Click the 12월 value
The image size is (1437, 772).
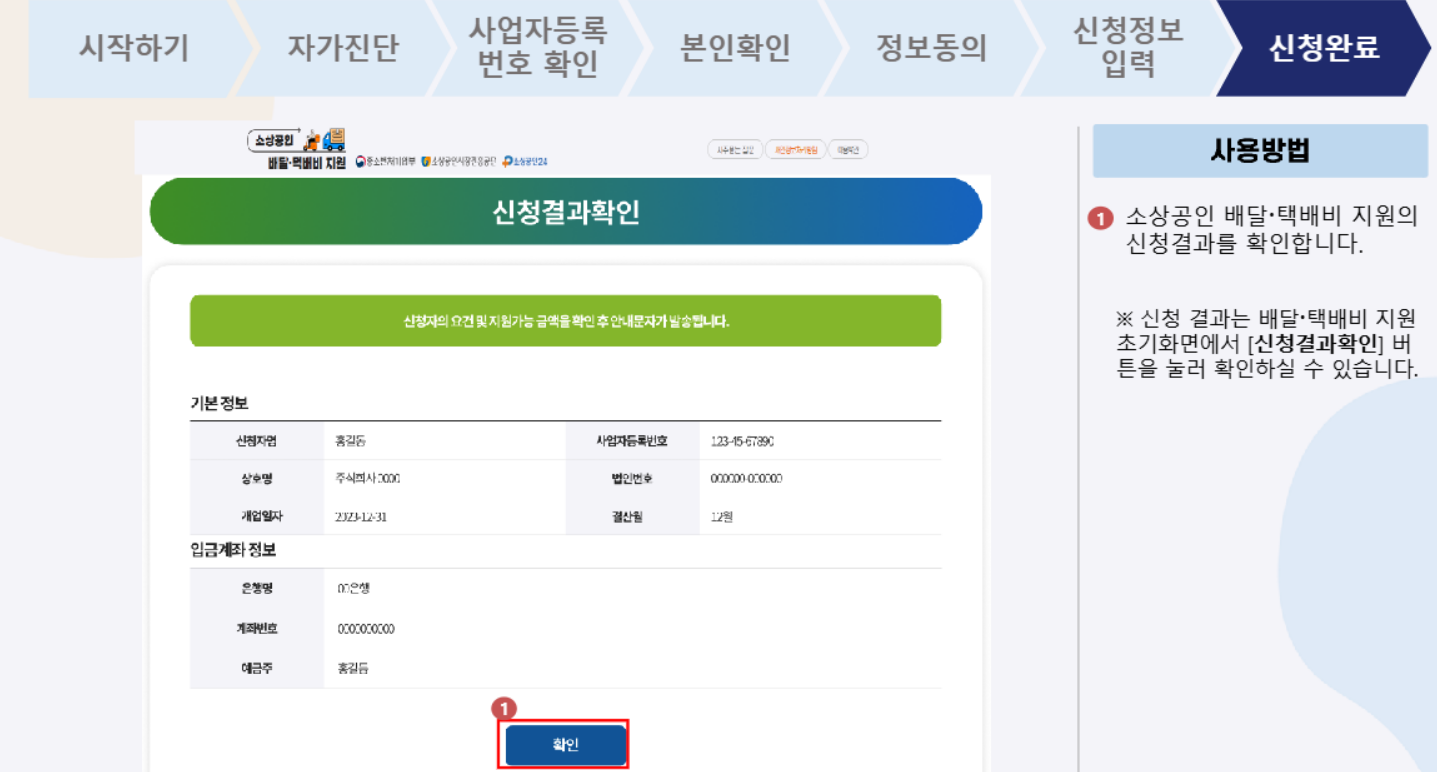[x=721, y=517]
